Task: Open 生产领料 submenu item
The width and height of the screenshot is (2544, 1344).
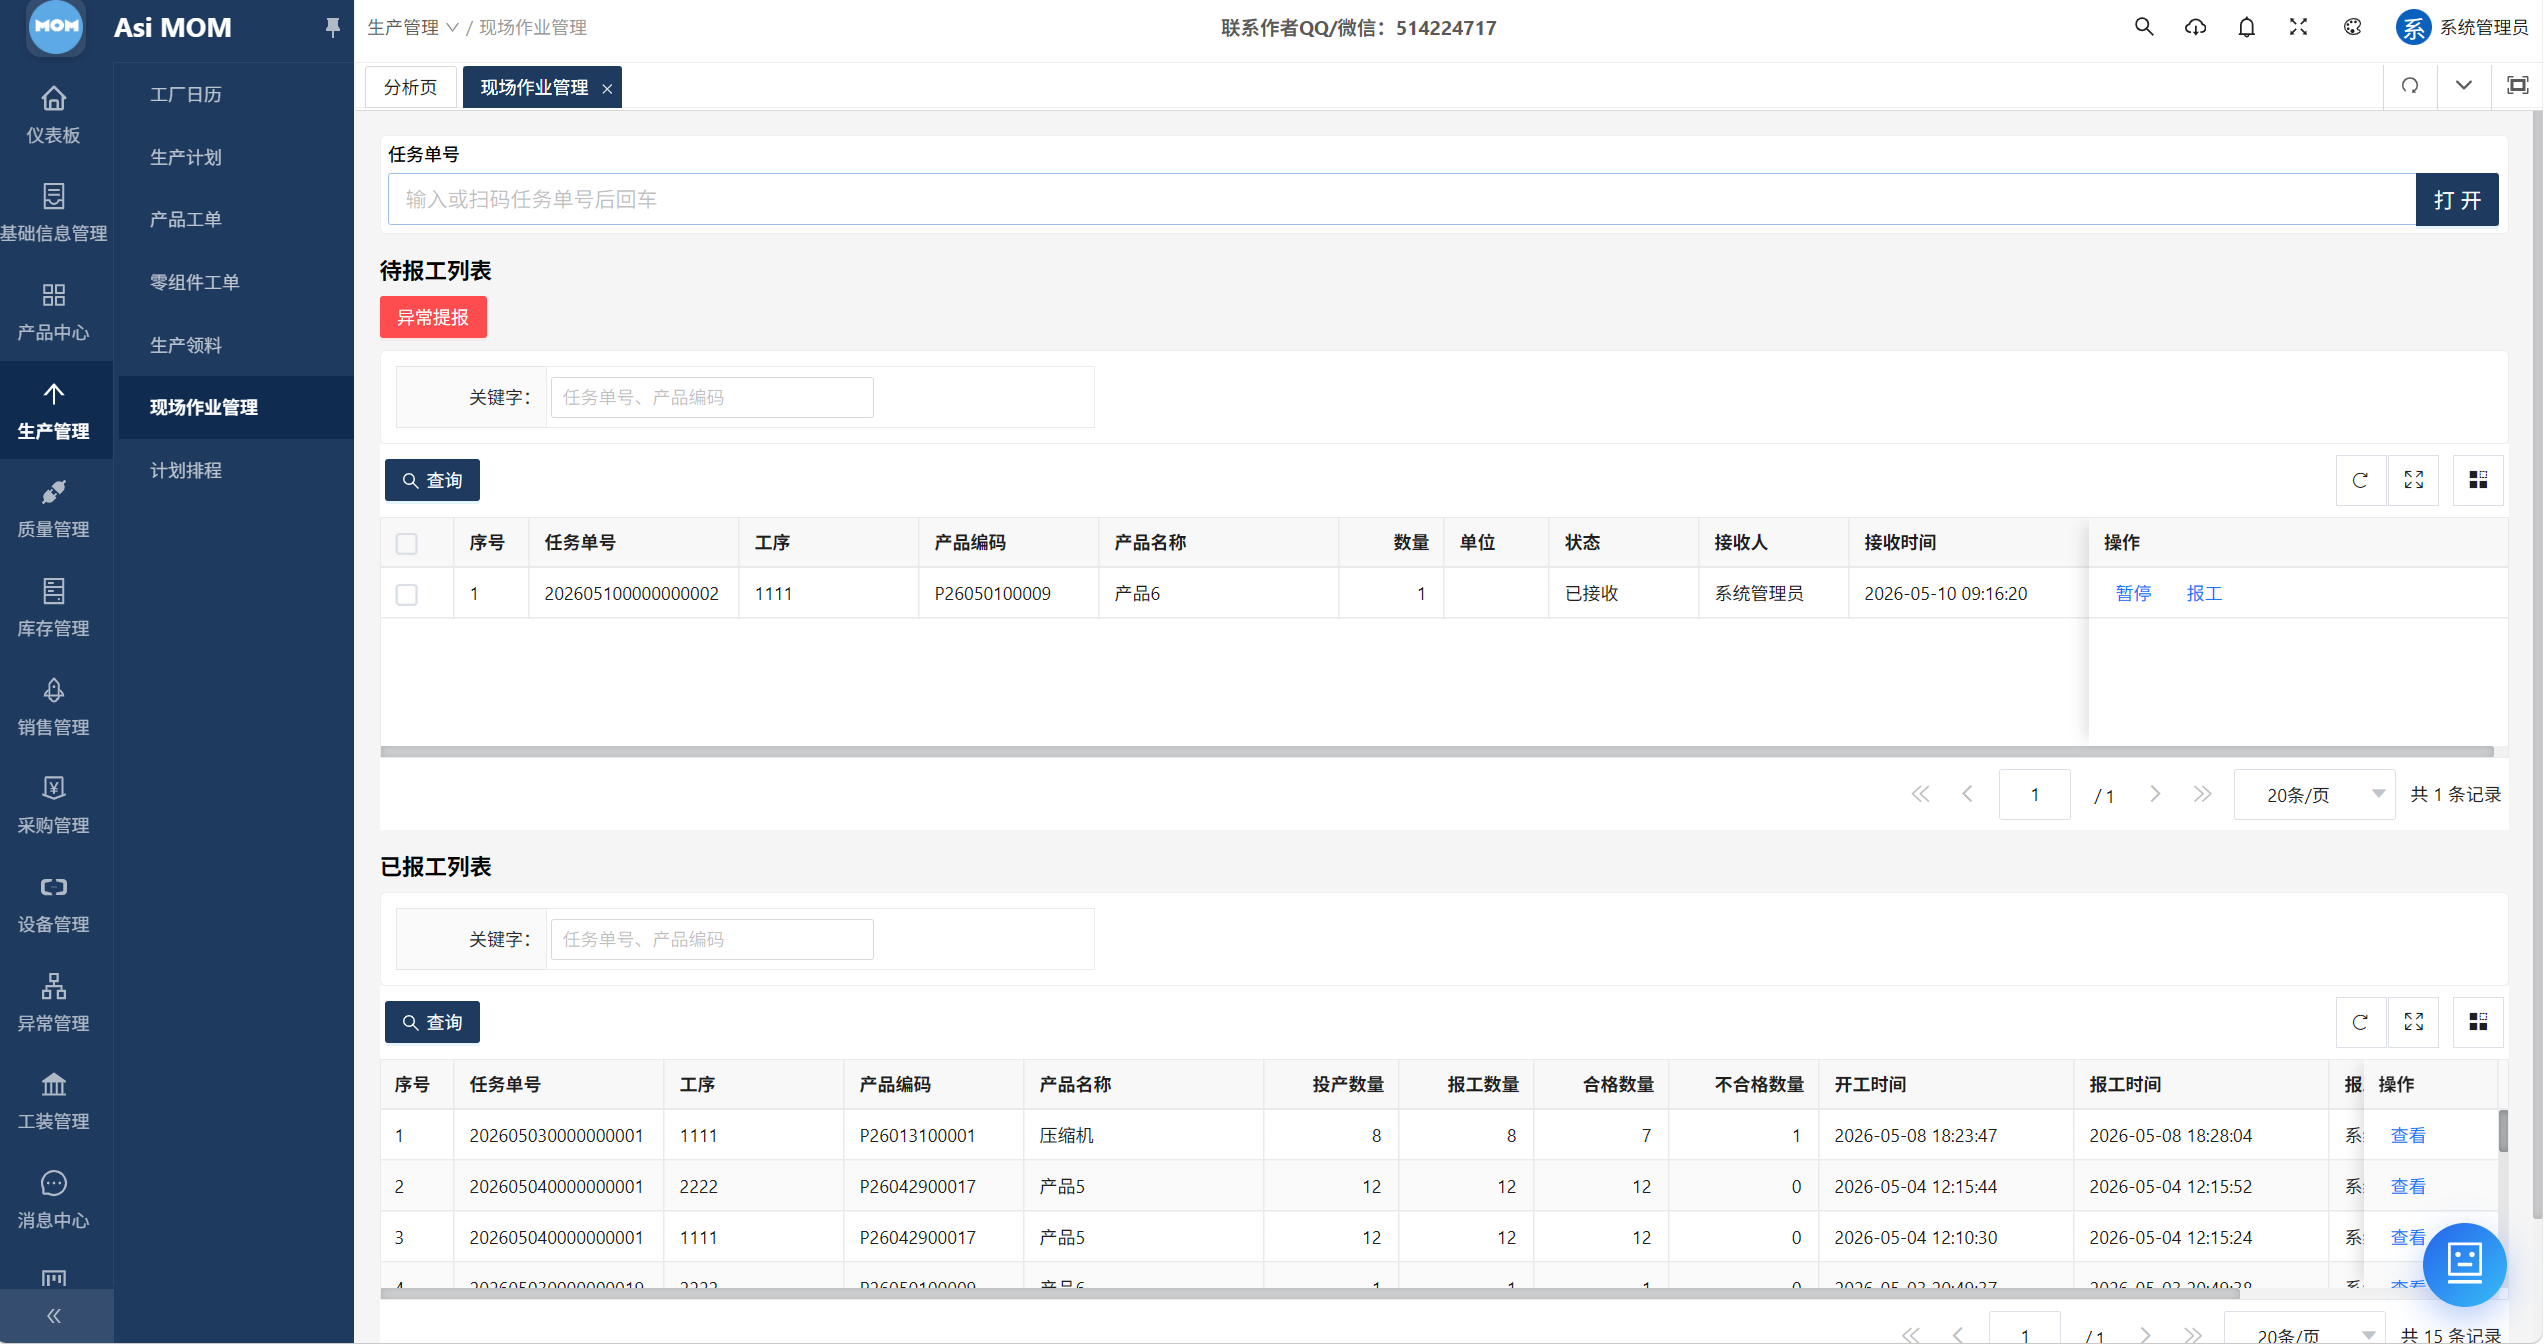Action: (x=186, y=345)
